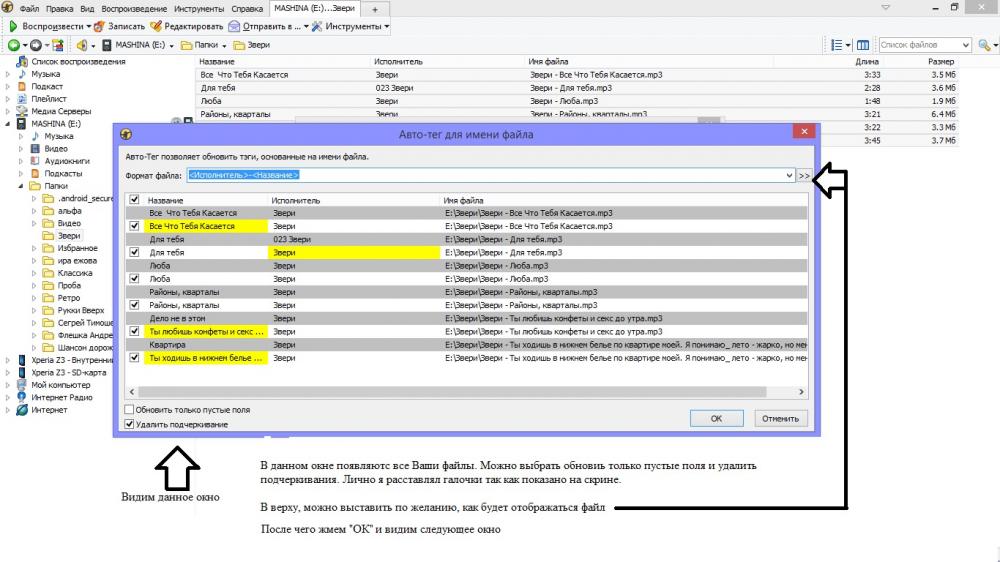Click the magnifier search icon
The image size is (1000, 562).
pos(984,45)
